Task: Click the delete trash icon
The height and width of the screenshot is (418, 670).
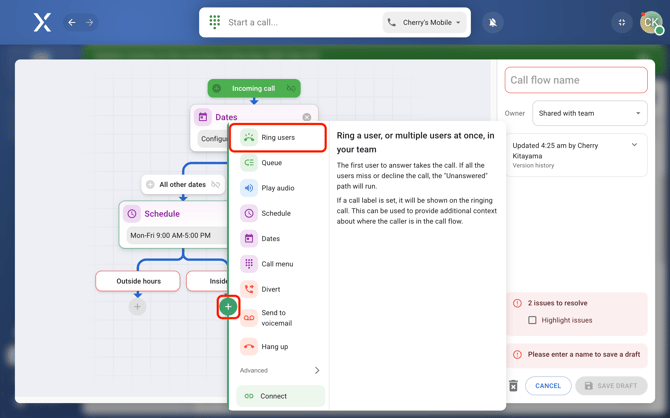Action: [x=513, y=386]
